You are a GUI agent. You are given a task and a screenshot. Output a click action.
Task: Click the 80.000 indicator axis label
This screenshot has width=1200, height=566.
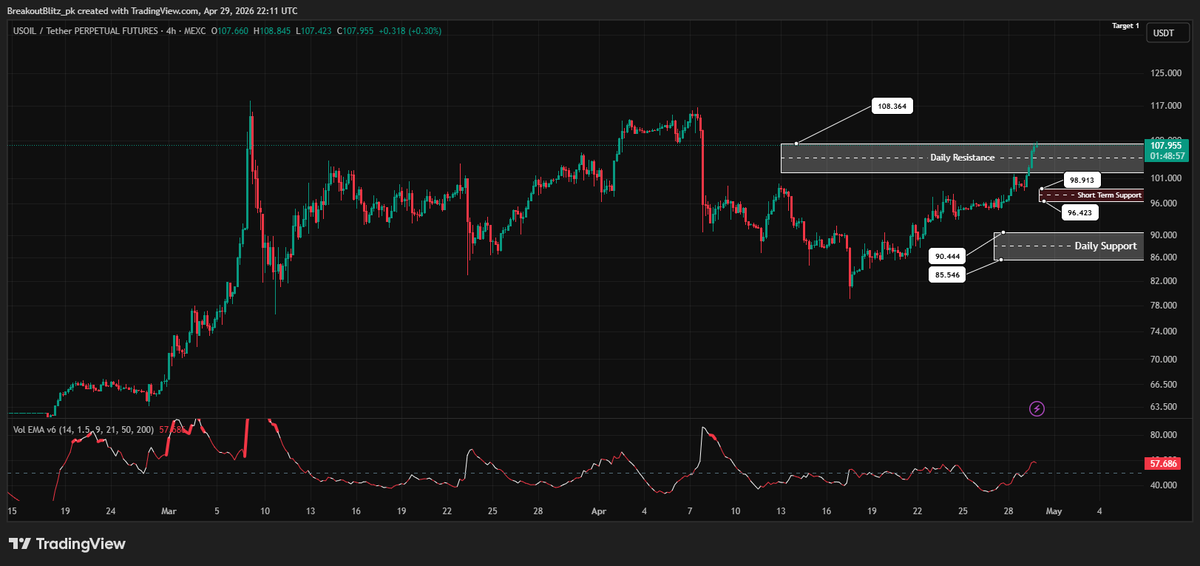coord(1164,435)
